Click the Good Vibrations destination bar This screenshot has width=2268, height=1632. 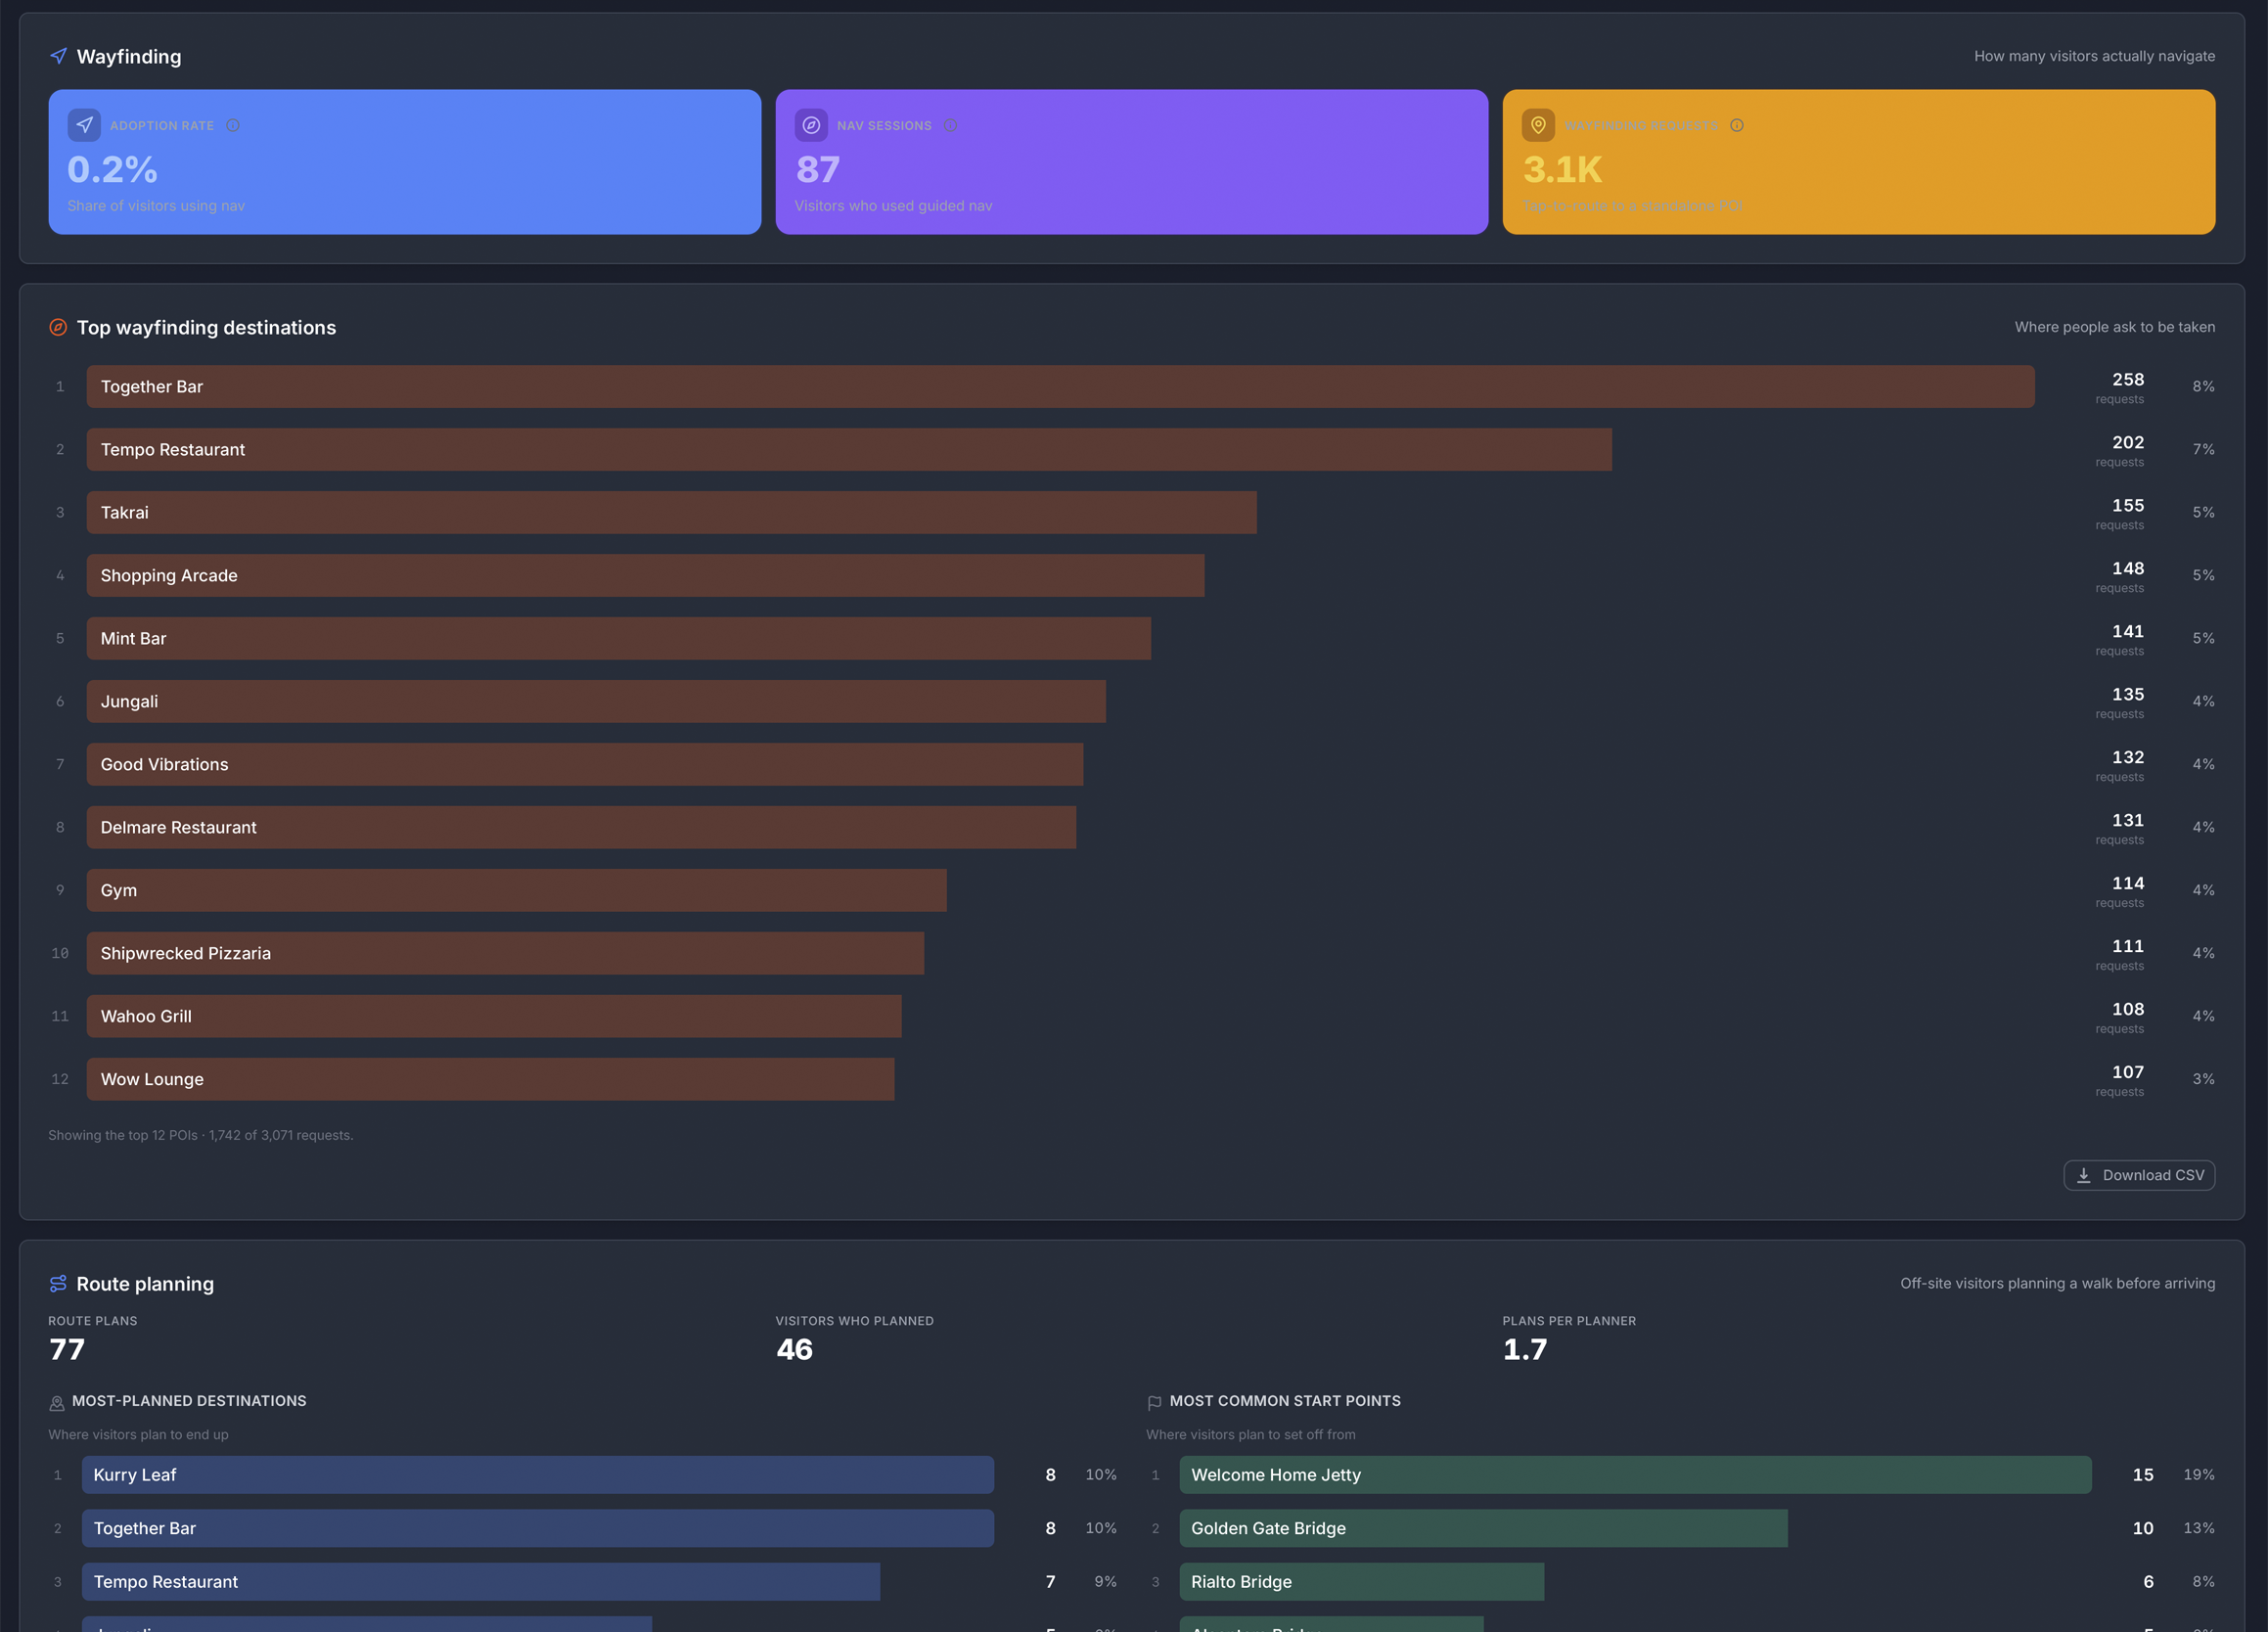click(x=585, y=764)
